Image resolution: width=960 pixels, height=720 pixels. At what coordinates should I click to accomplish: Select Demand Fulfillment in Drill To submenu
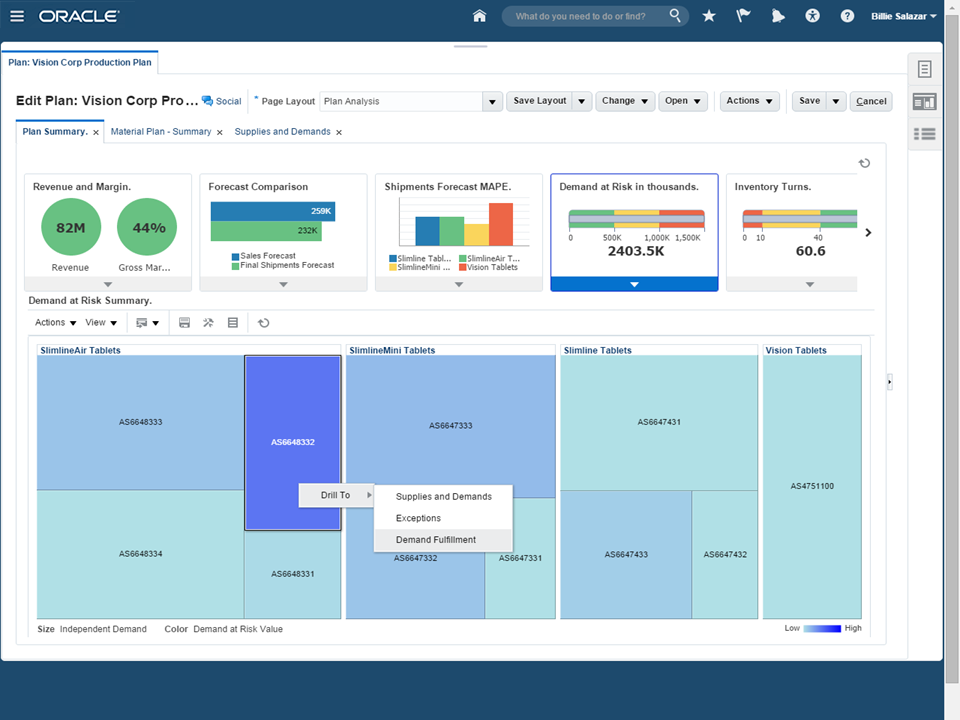tap(443, 539)
